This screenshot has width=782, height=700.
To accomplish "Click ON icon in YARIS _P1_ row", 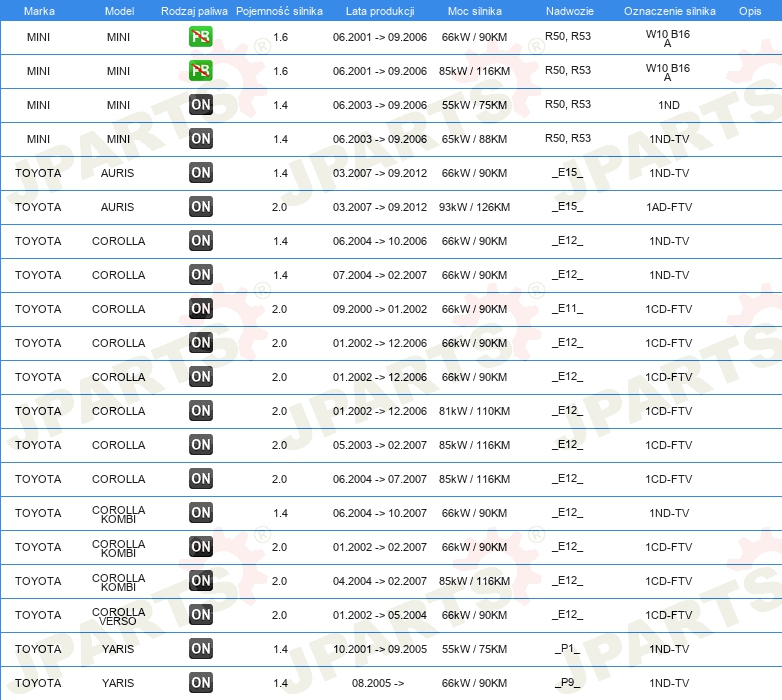I will click(x=201, y=649).
